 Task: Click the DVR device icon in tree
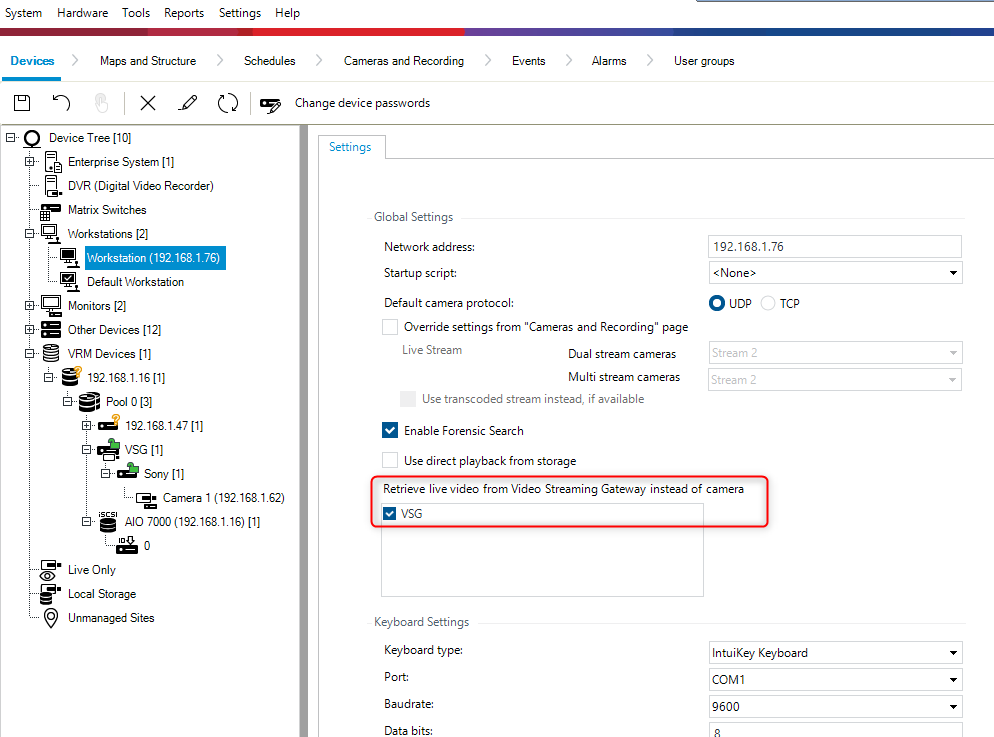(x=51, y=186)
